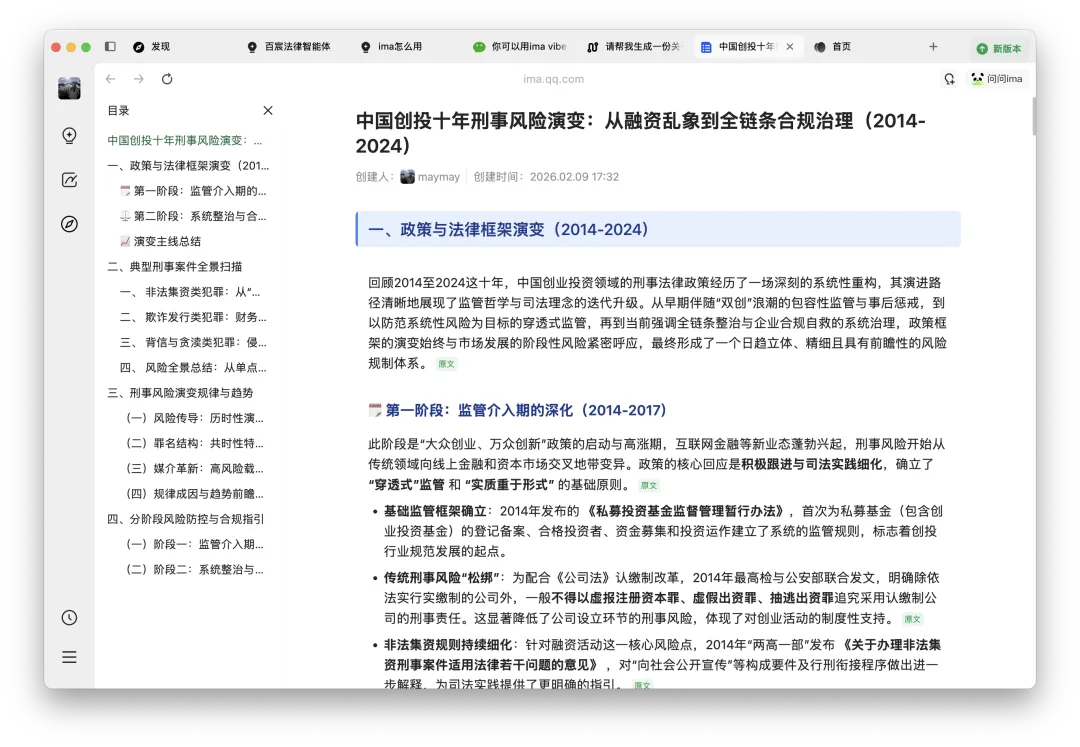Switch to ima怎么用 tab
1080x747 pixels.
tap(393, 47)
